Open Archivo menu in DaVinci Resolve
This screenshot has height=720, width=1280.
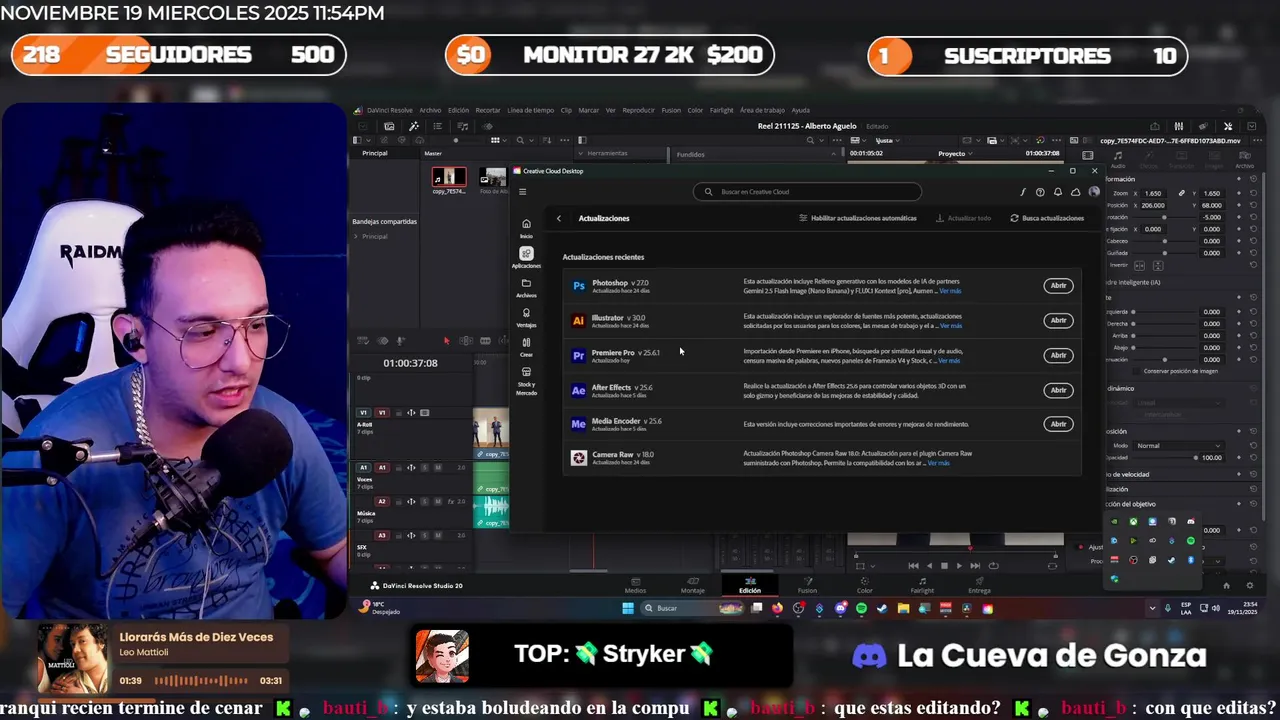(x=430, y=110)
